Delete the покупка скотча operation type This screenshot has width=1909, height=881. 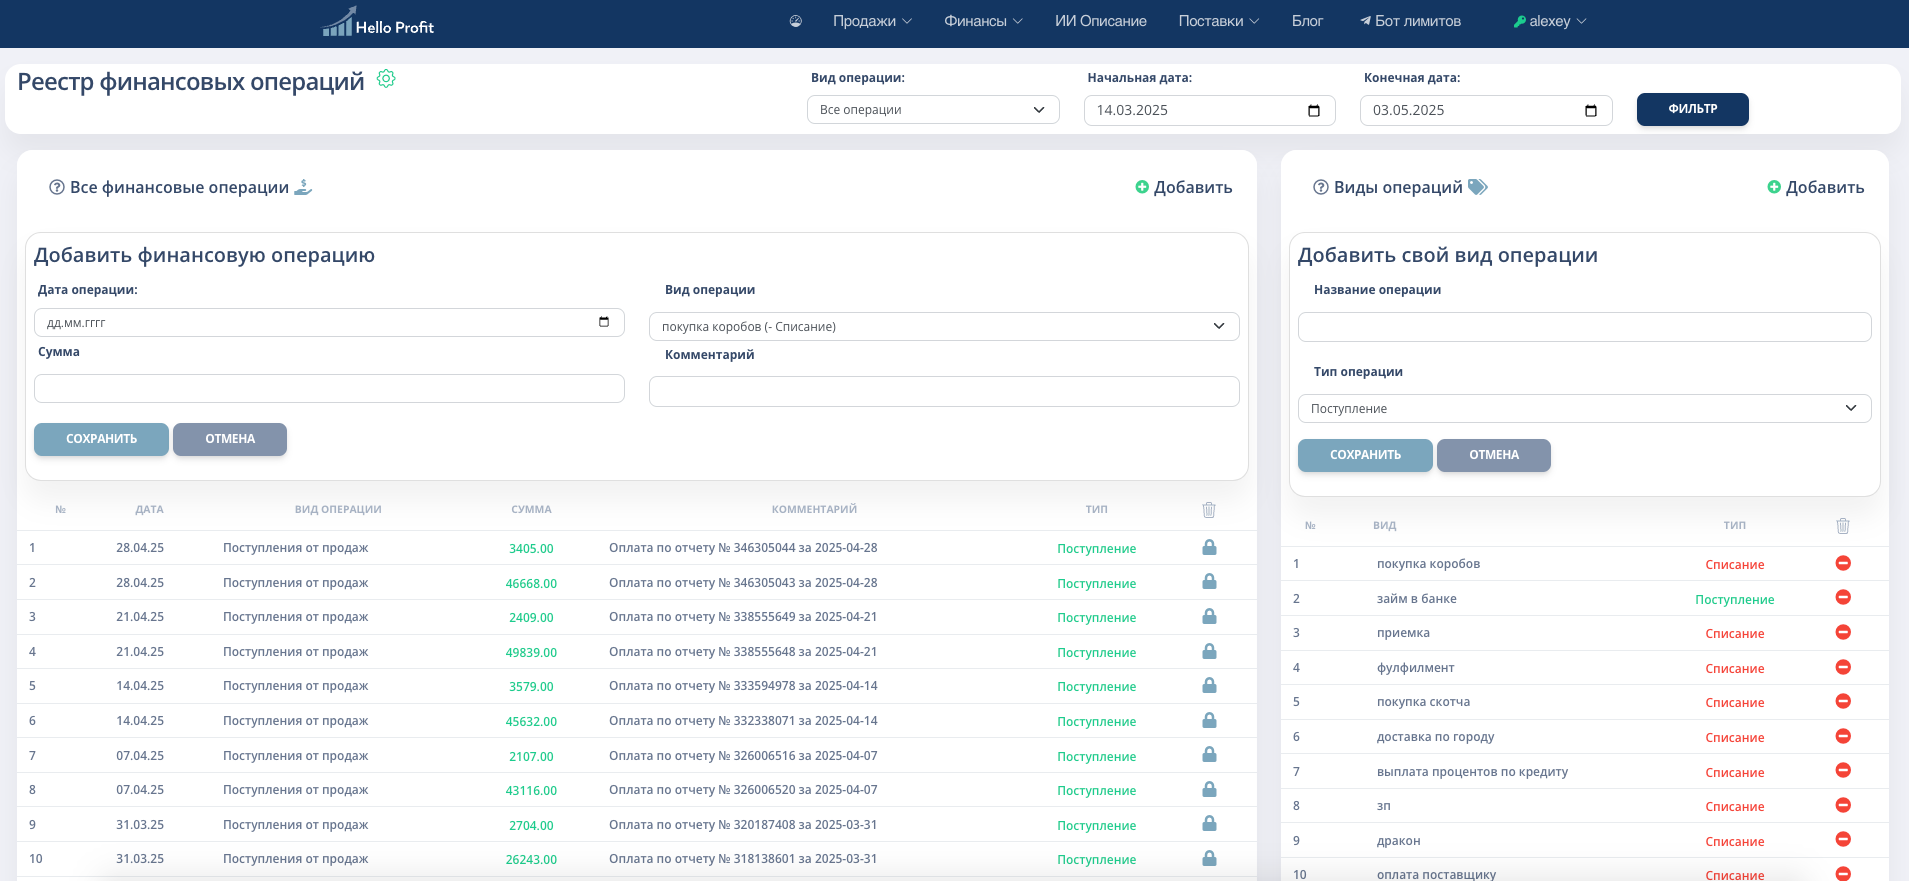1843,701
